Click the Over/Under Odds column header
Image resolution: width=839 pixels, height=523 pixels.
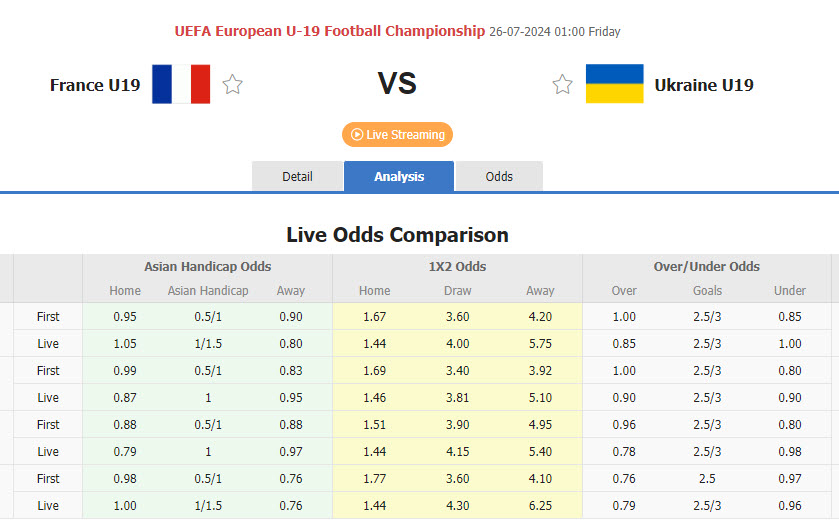coord(706,267)
